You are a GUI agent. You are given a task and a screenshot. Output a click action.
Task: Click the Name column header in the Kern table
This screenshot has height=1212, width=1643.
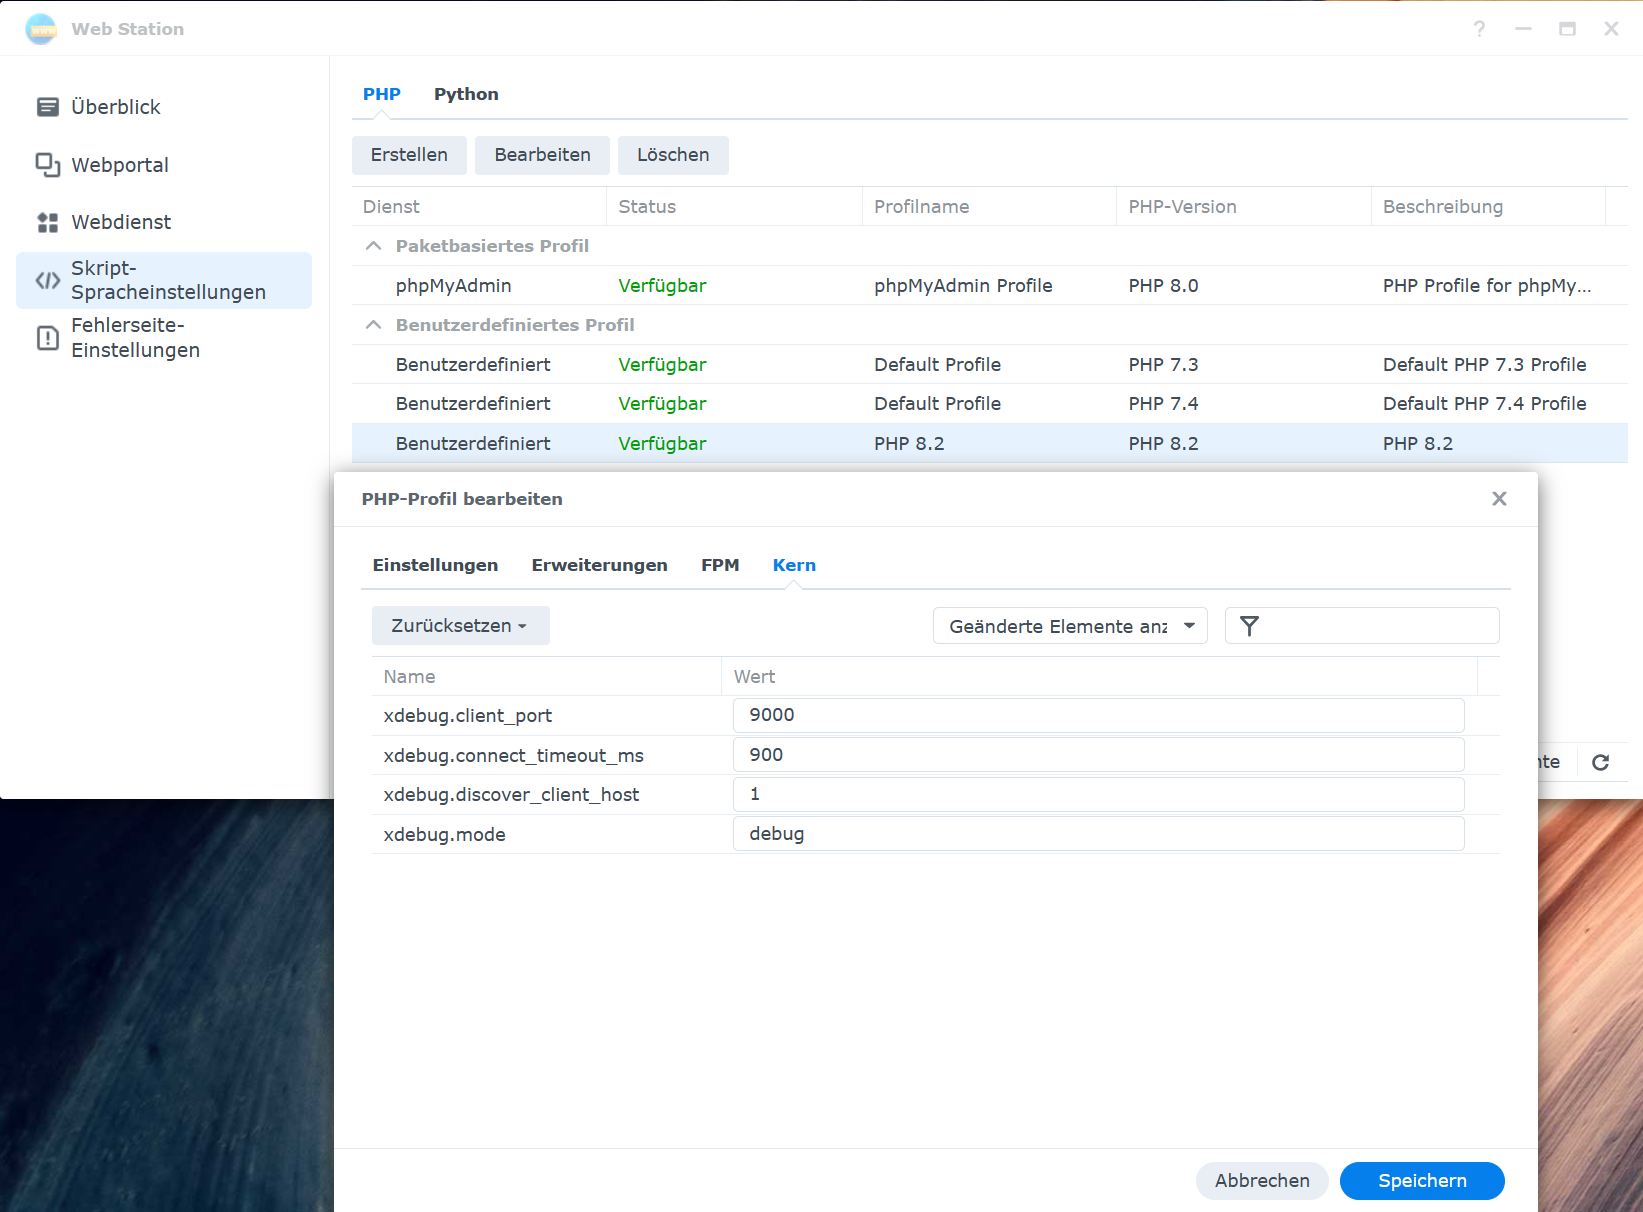(546, 677)
